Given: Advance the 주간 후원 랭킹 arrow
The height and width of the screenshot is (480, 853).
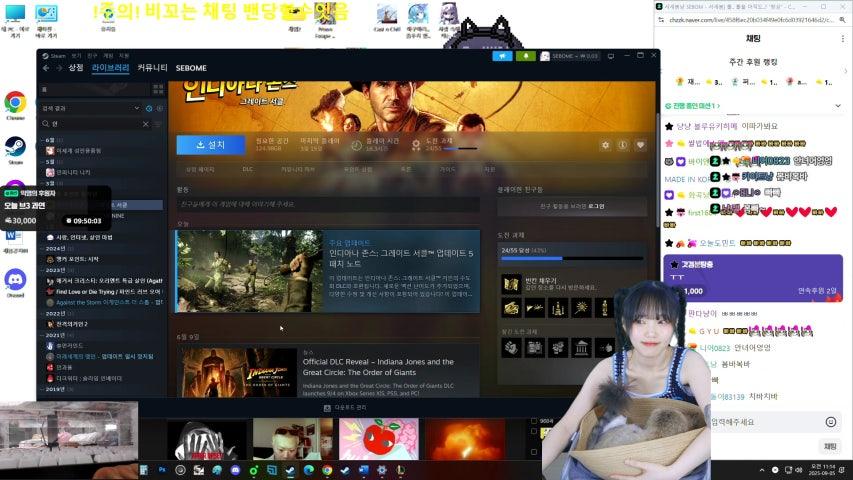Looking at the screenshot, I should coord(845,71).
